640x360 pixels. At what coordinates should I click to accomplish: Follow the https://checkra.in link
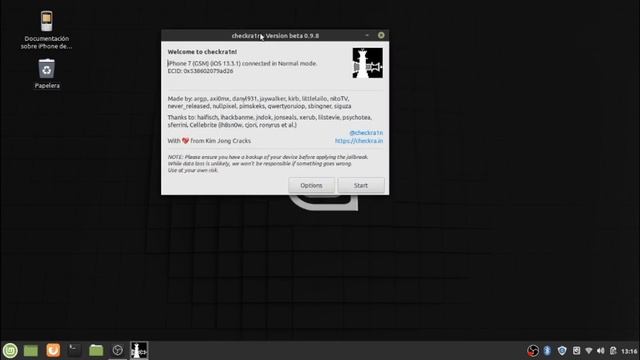pyautogui.click(x=359, y=141)
